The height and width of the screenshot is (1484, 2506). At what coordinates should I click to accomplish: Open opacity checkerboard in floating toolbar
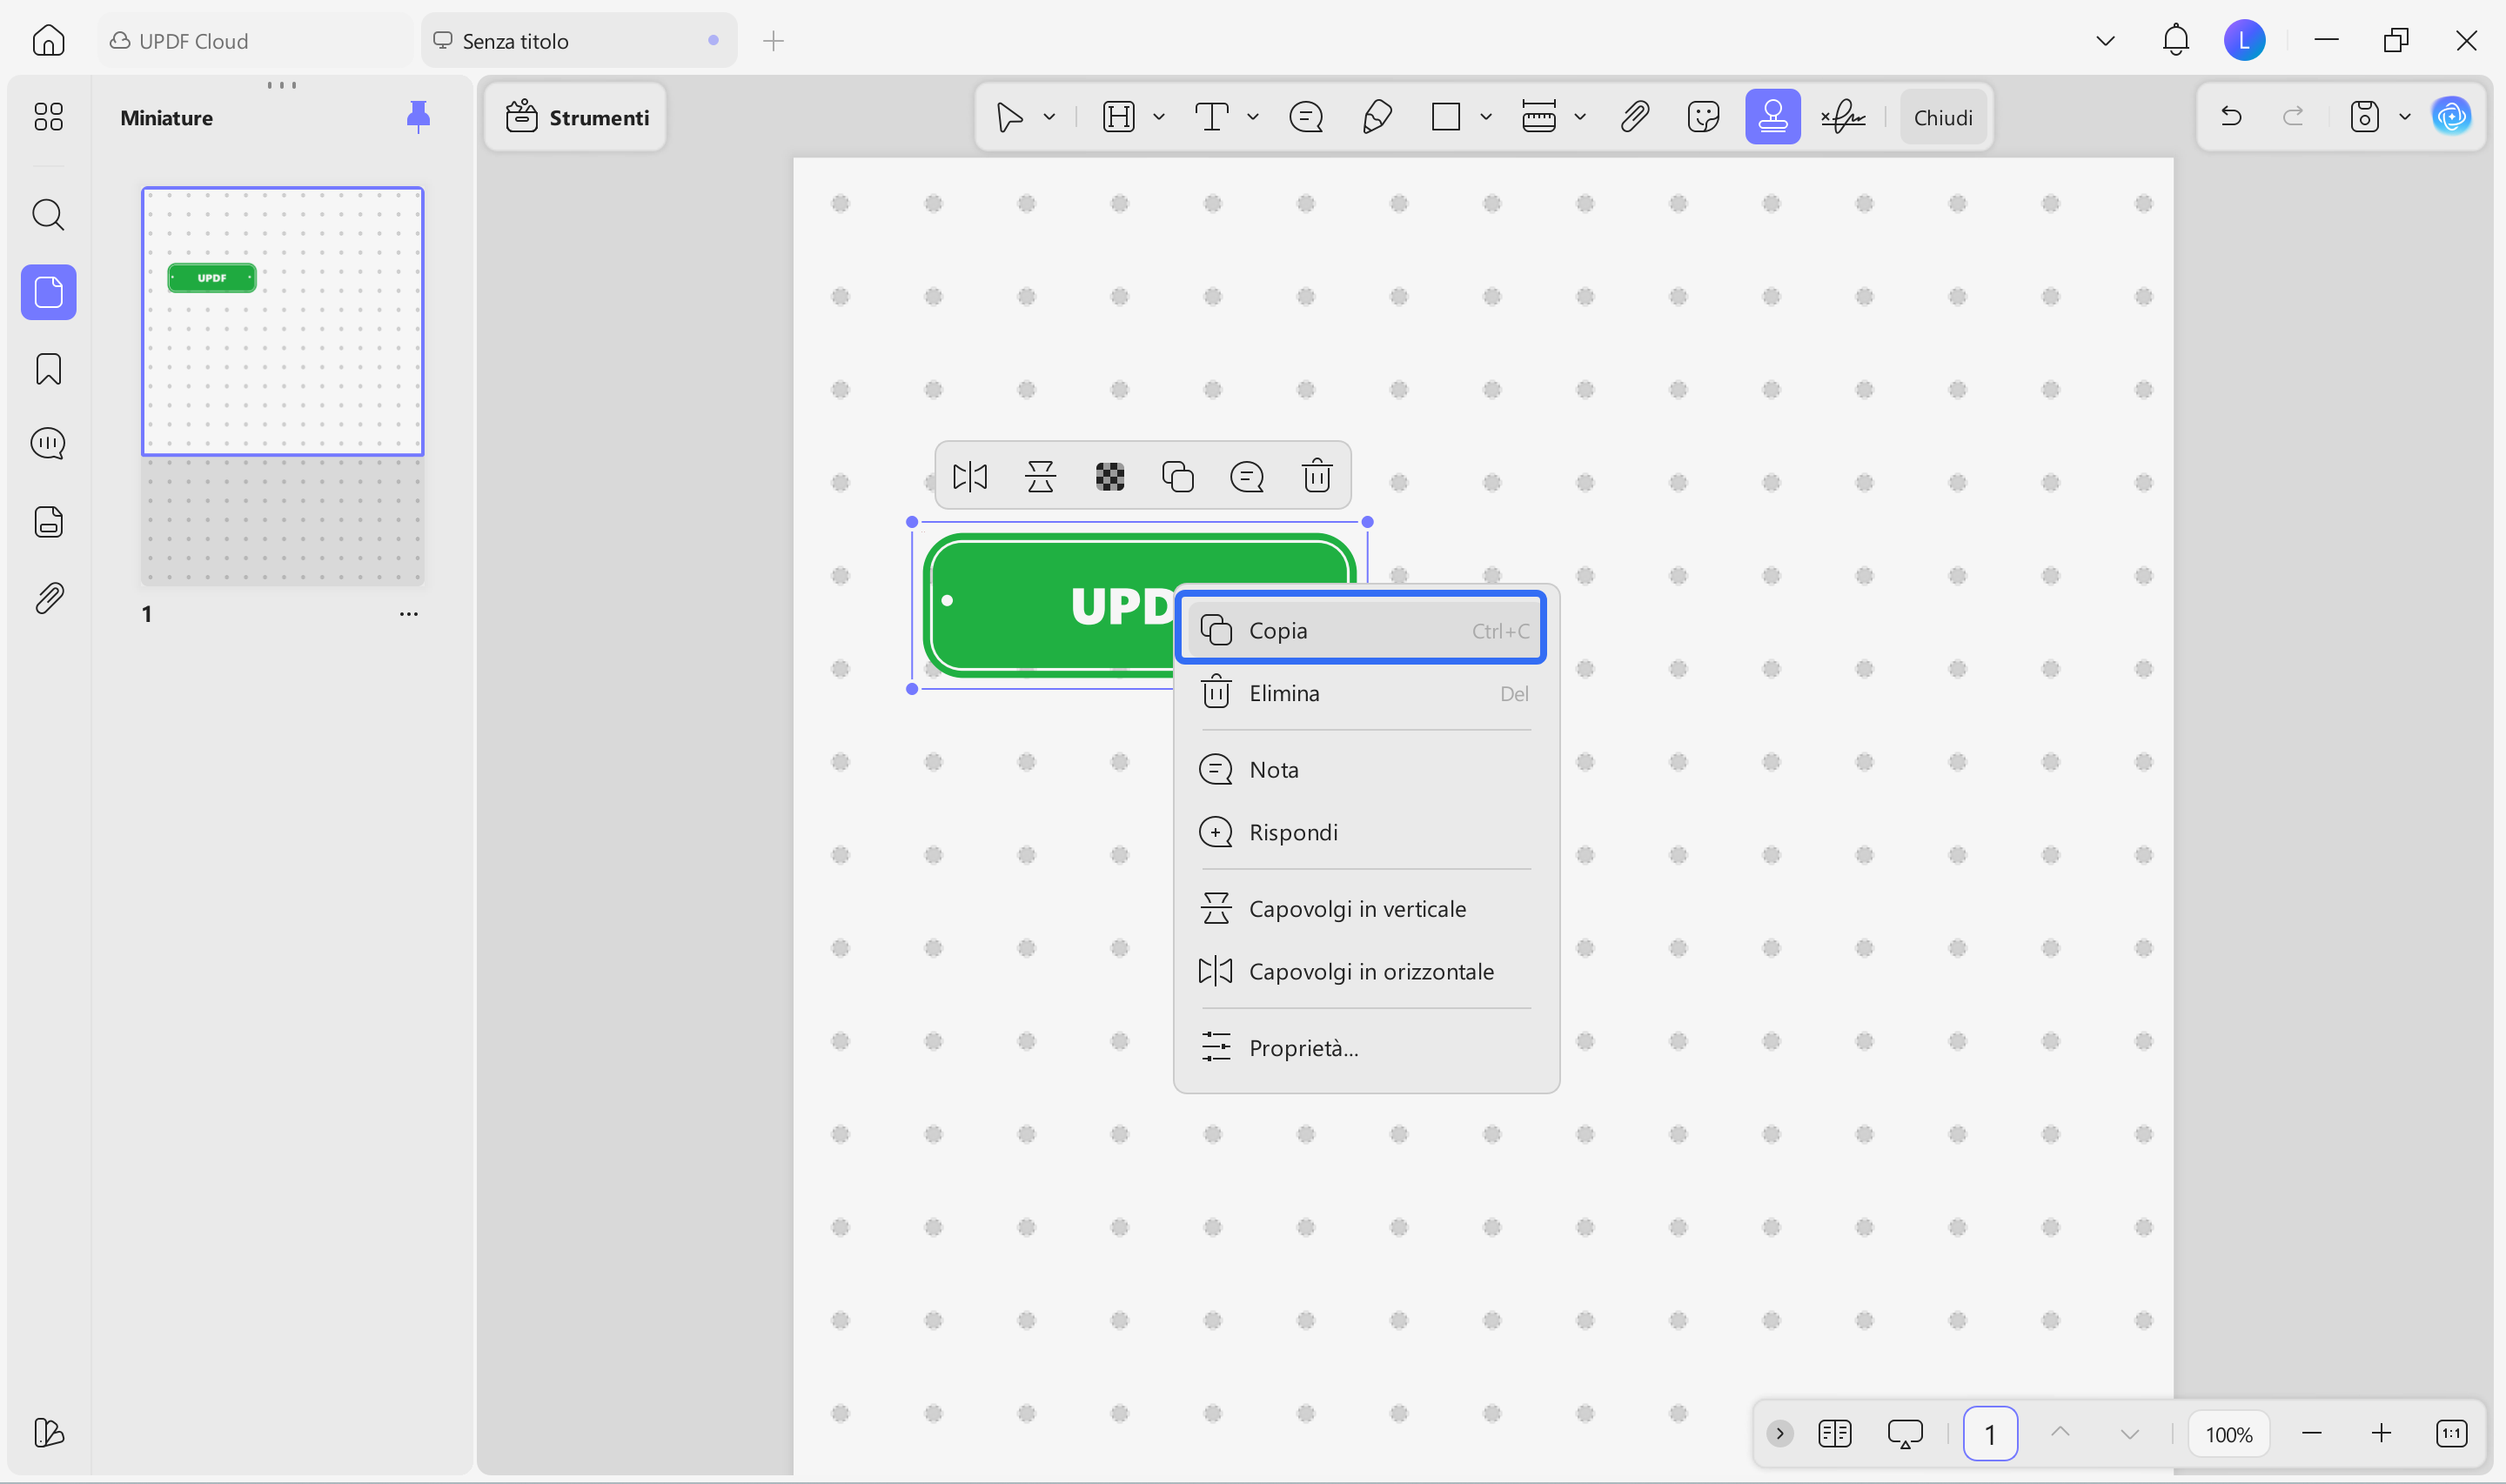point(1110,476)
